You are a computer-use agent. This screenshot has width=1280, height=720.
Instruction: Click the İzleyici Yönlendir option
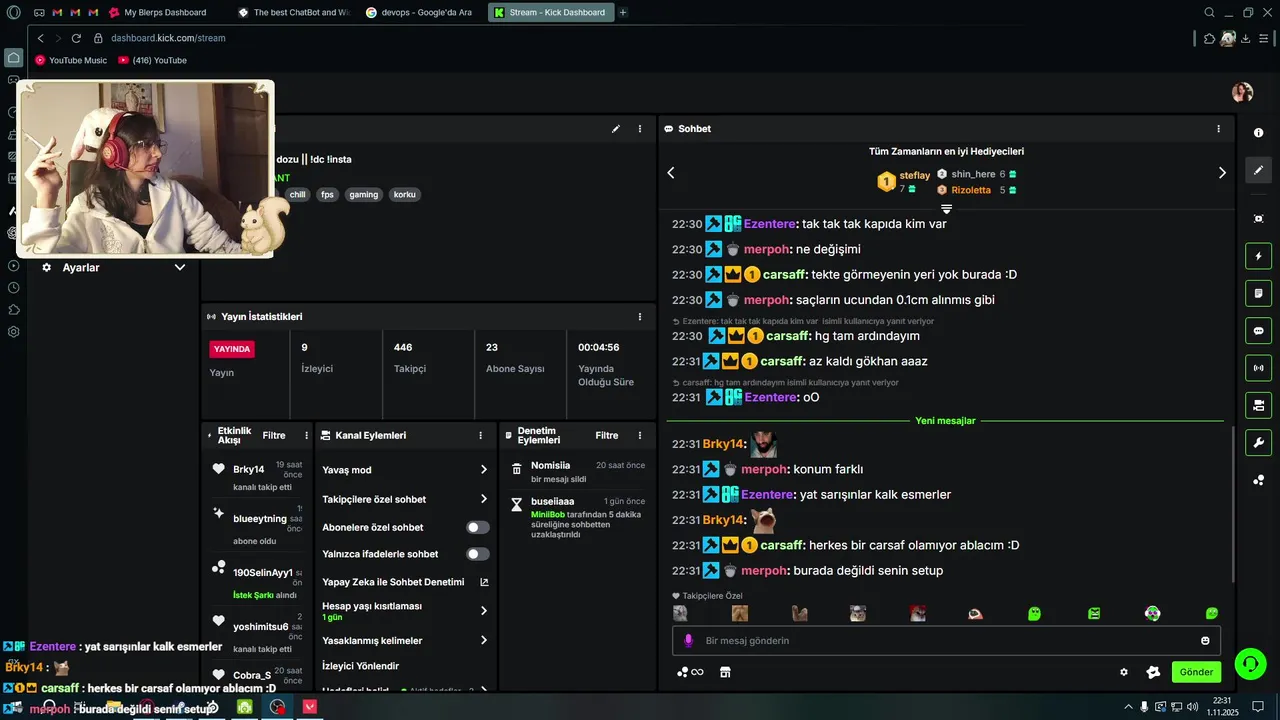click(361, 666)
